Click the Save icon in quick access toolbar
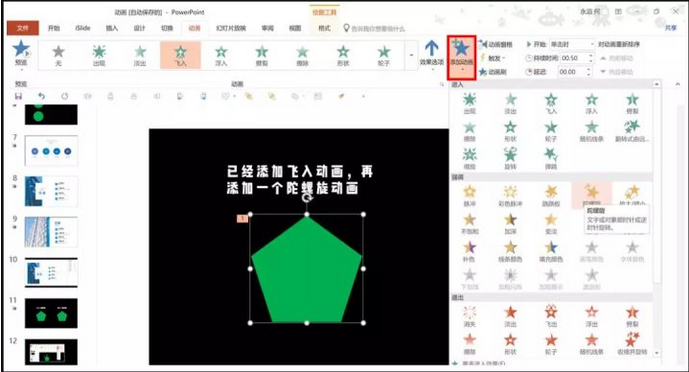This screenshot has width=689, height=372. (x=18, y=96)
